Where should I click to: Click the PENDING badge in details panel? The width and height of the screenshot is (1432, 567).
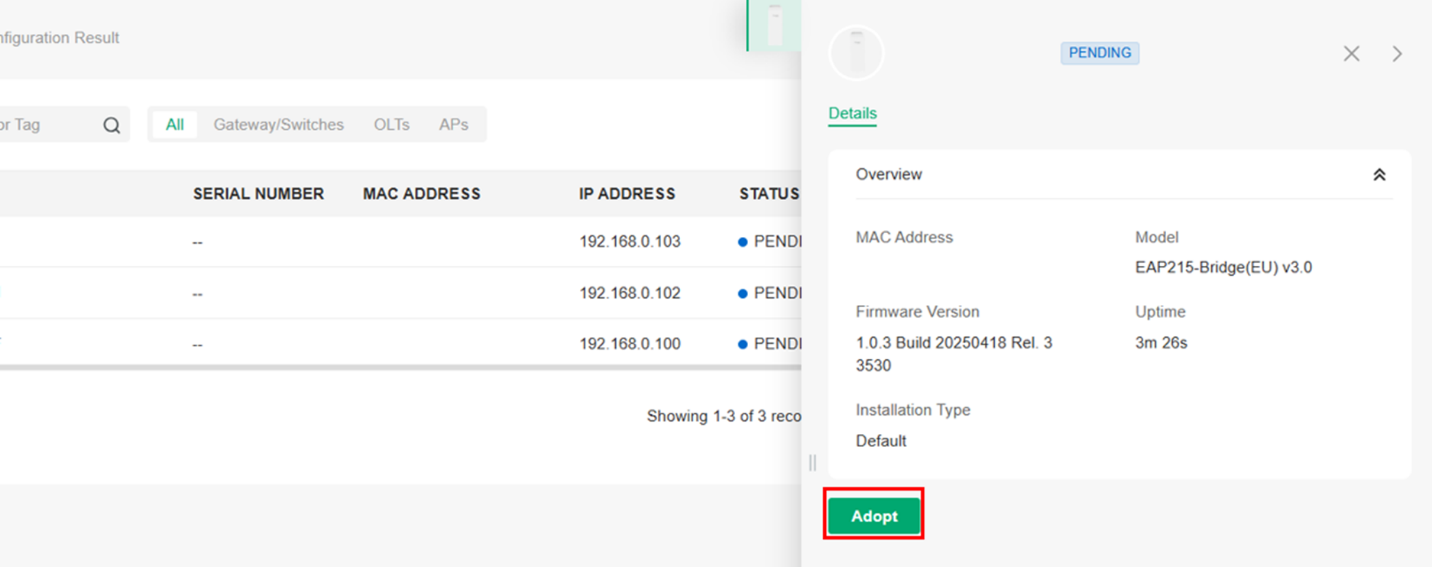pos(1099,53)
